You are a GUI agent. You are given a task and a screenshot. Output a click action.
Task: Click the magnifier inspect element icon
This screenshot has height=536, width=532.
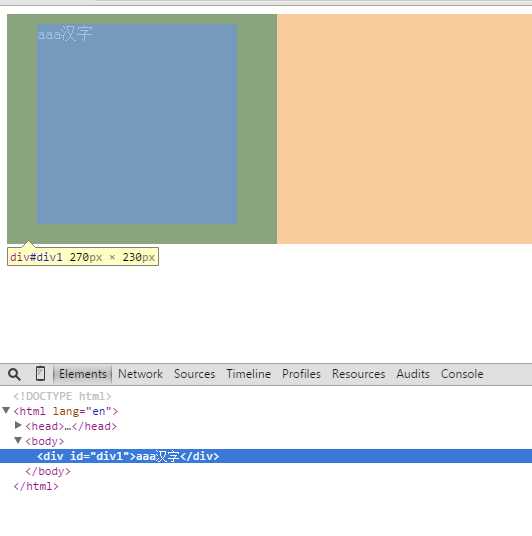click(14, 374)
